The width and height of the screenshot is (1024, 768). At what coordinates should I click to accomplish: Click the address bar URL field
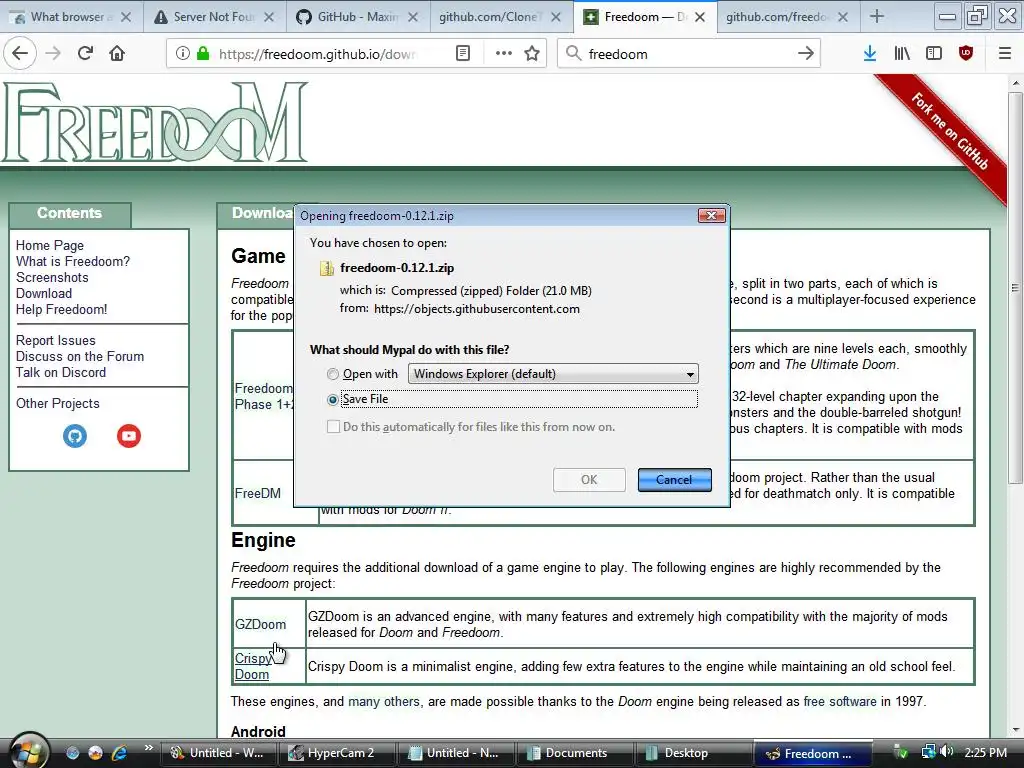(316, 54)
